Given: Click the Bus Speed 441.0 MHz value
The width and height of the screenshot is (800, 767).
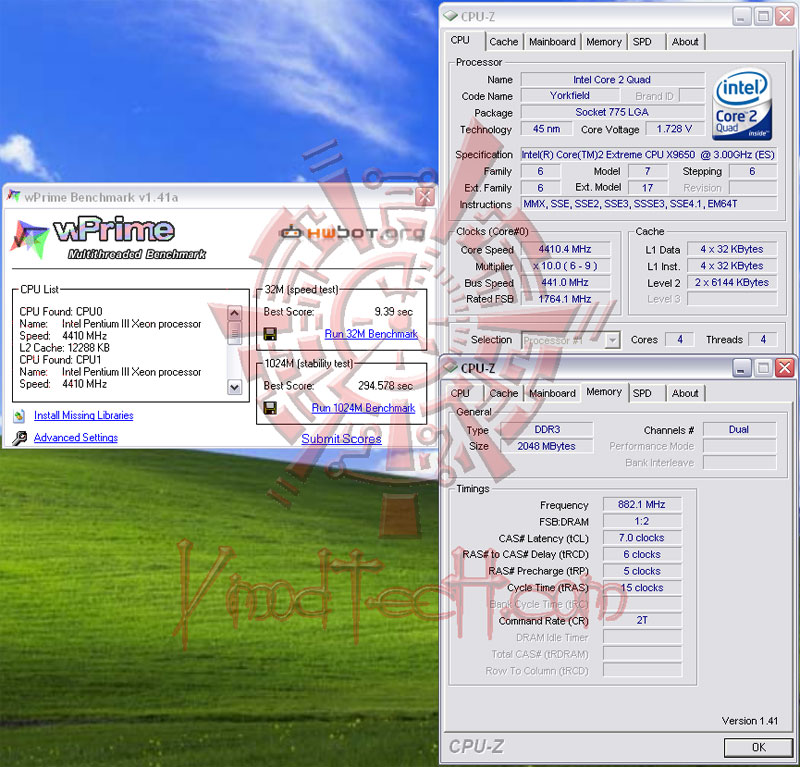Looking at the screenshot, I should coord(565,282).
